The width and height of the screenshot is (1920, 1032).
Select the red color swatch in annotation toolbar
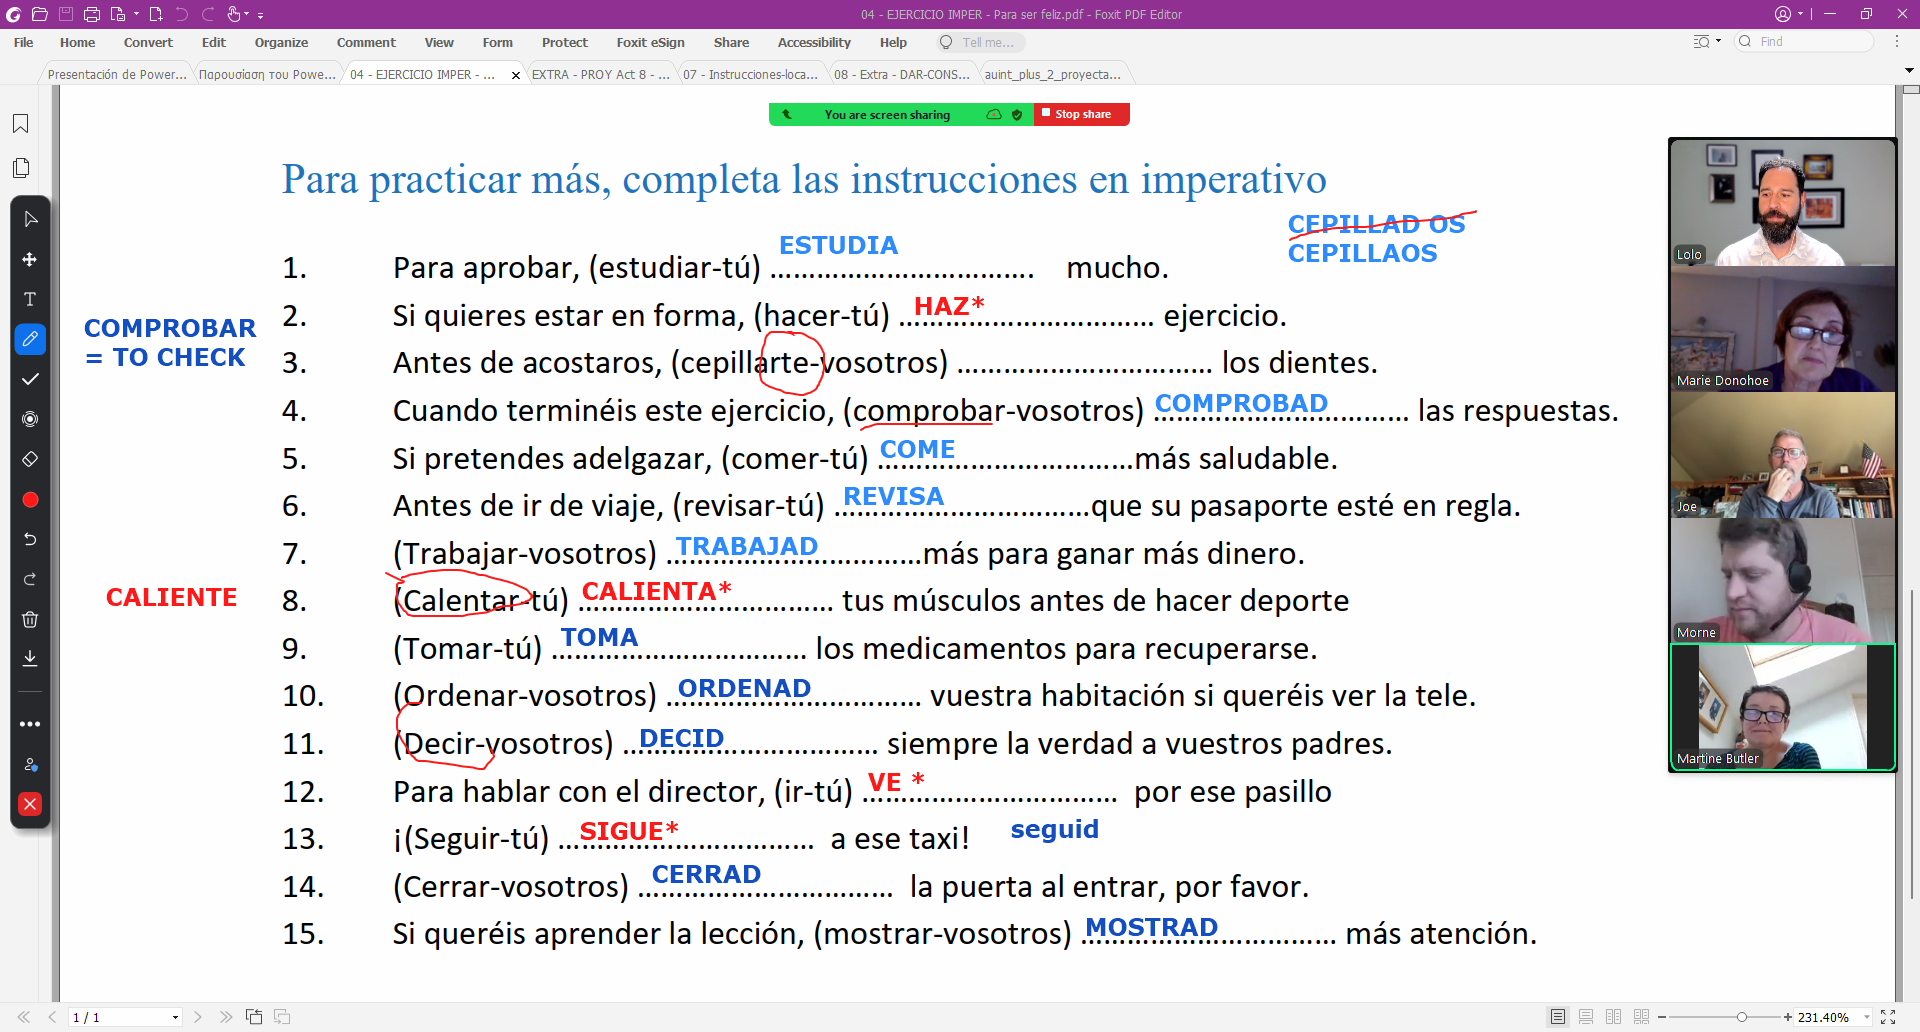pyautogui.click(x=30, y=500)
